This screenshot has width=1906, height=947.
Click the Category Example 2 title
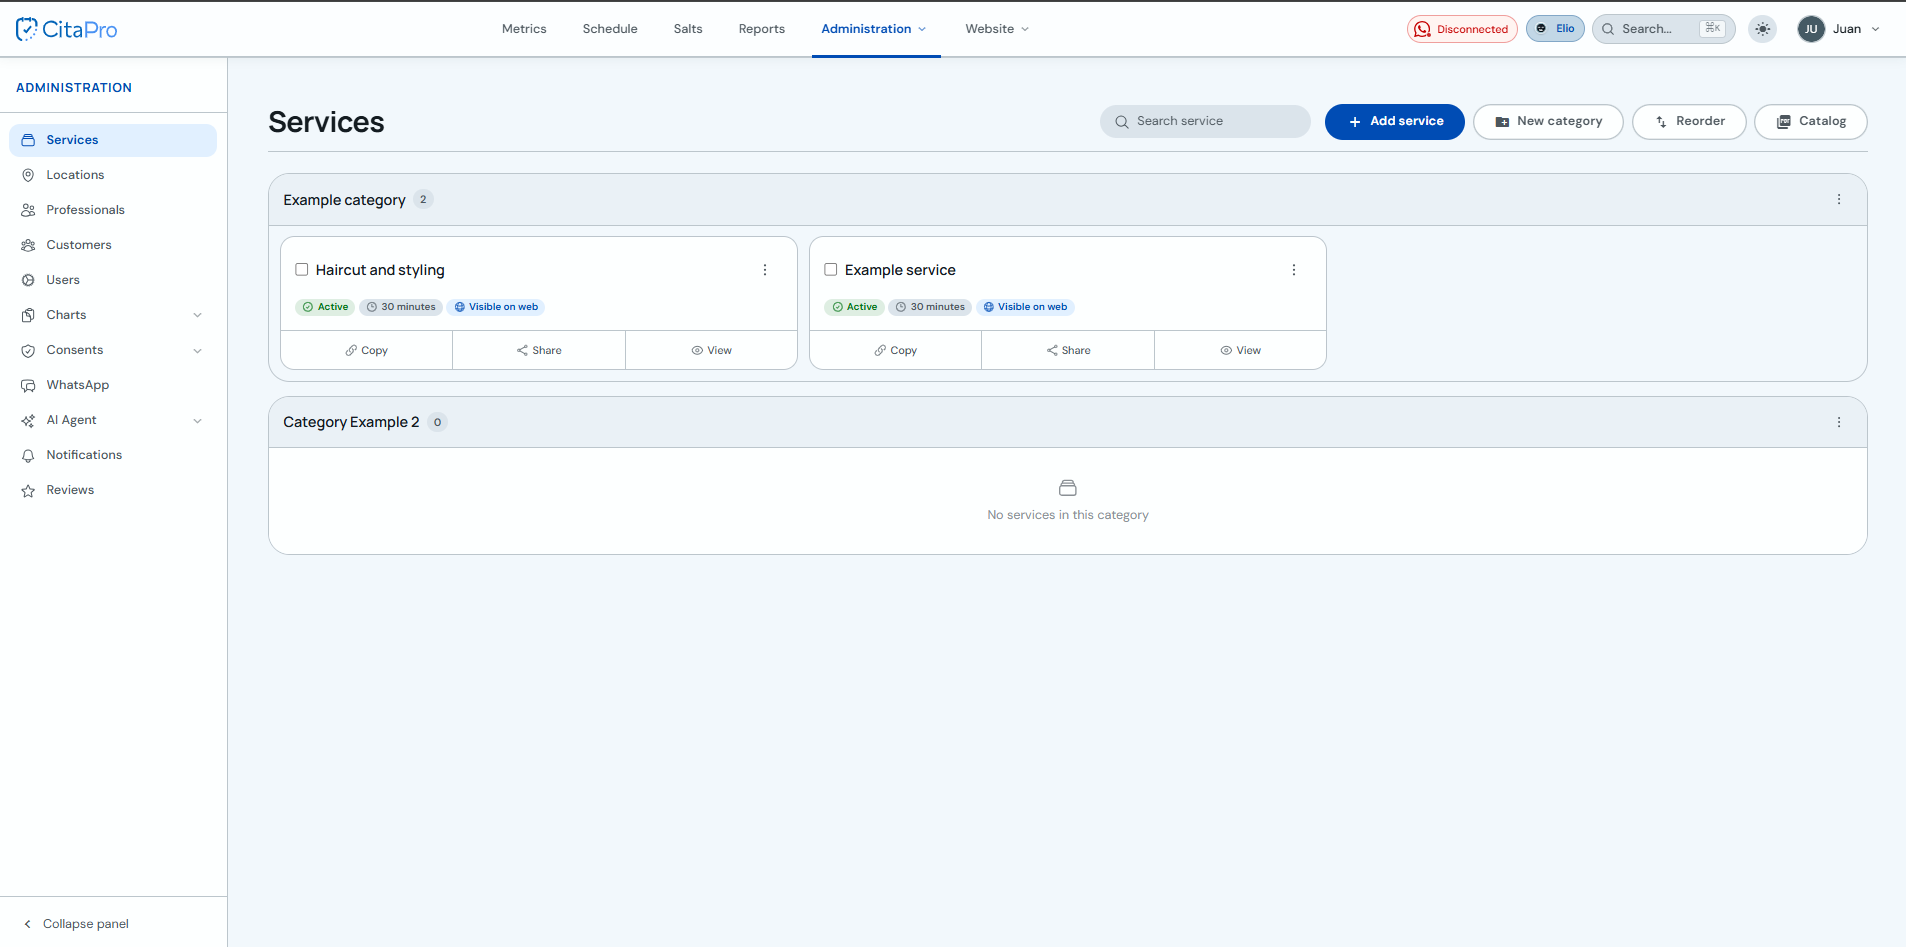click(x=351, y=422)
